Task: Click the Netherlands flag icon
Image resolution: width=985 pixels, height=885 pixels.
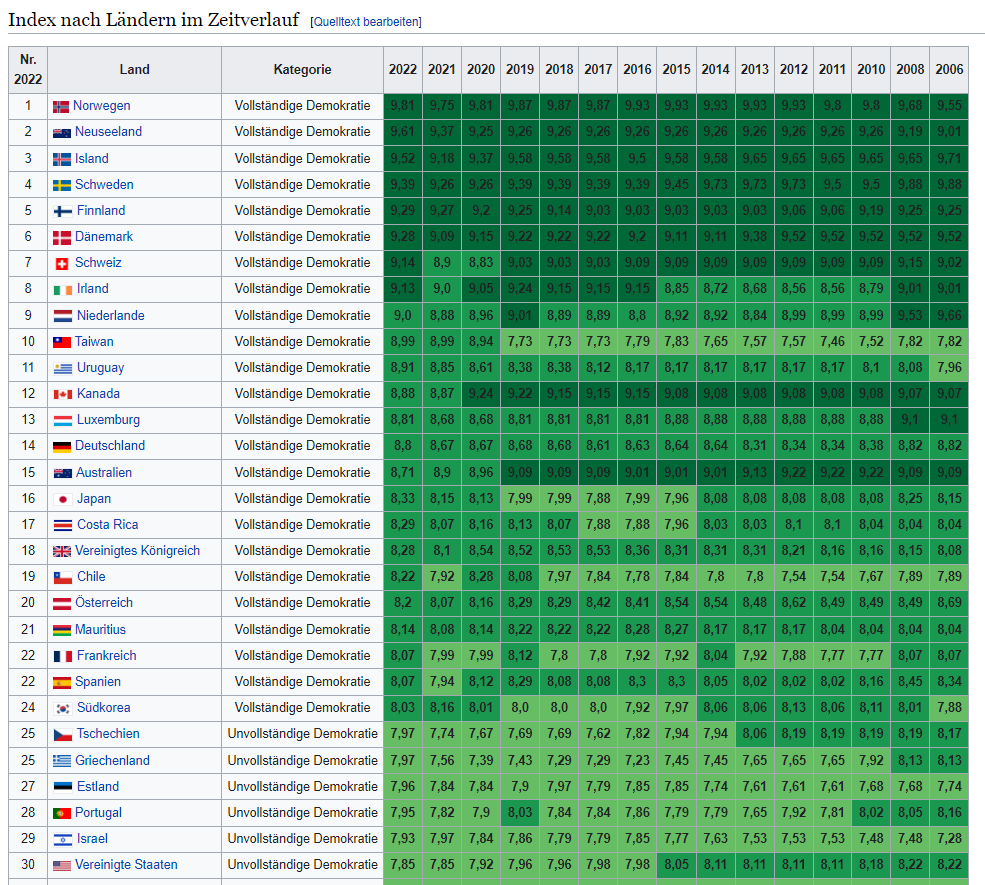Action: [63, 316]
